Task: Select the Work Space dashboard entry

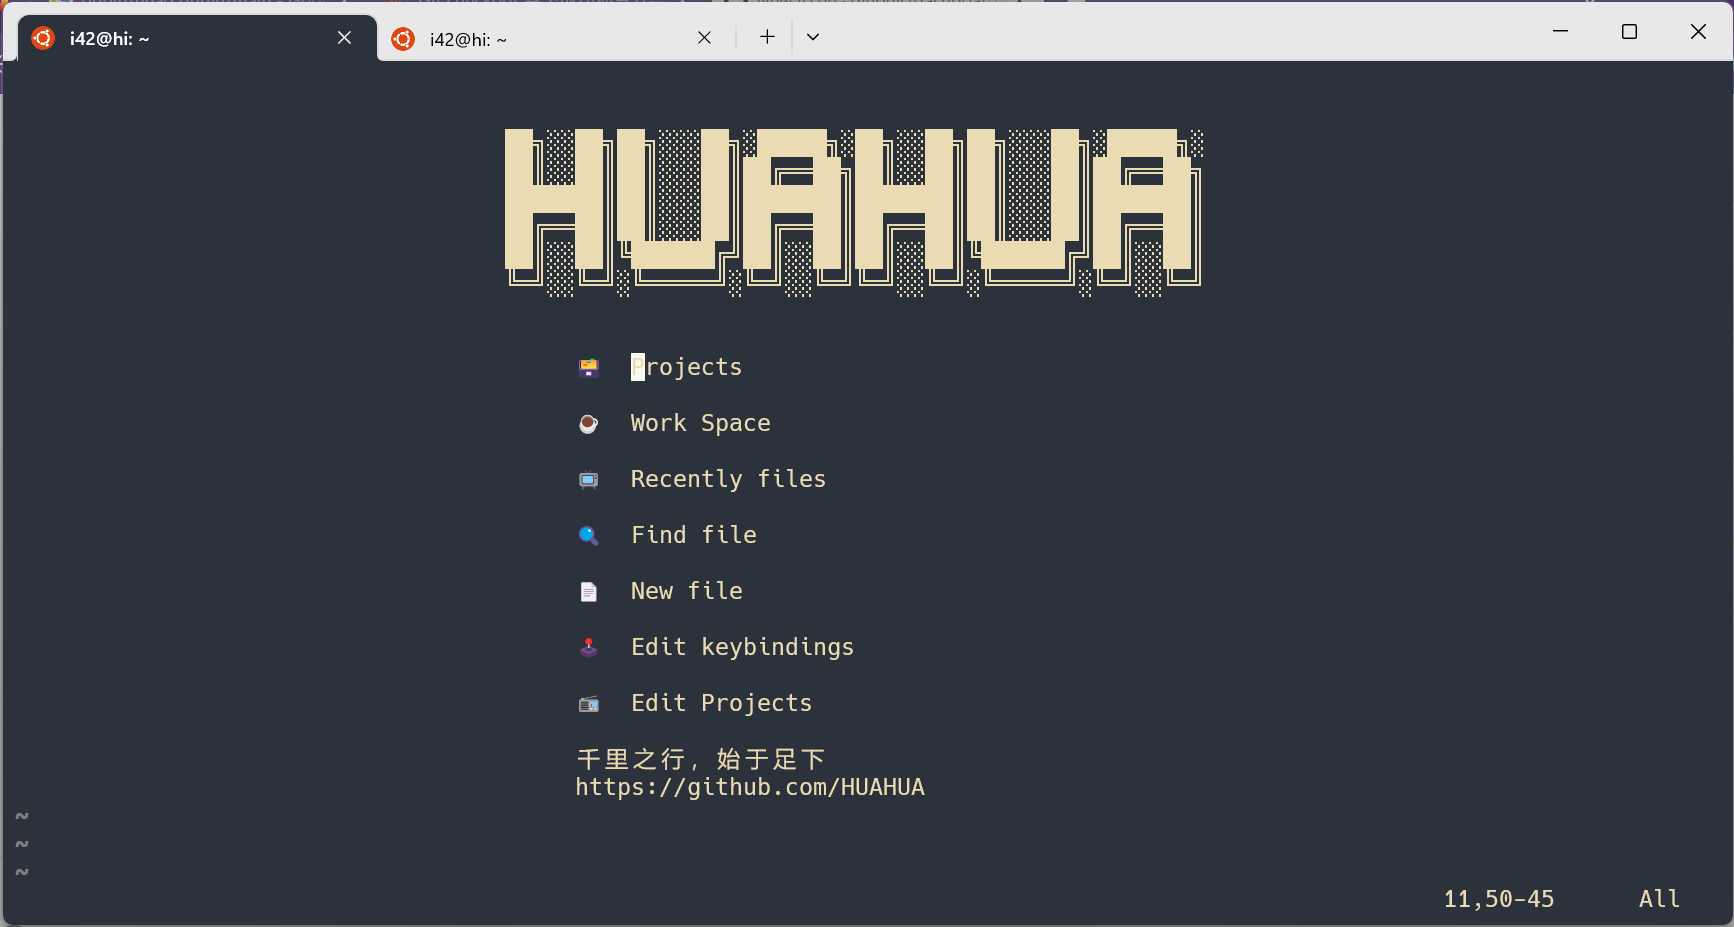Action: coord(700,423)
